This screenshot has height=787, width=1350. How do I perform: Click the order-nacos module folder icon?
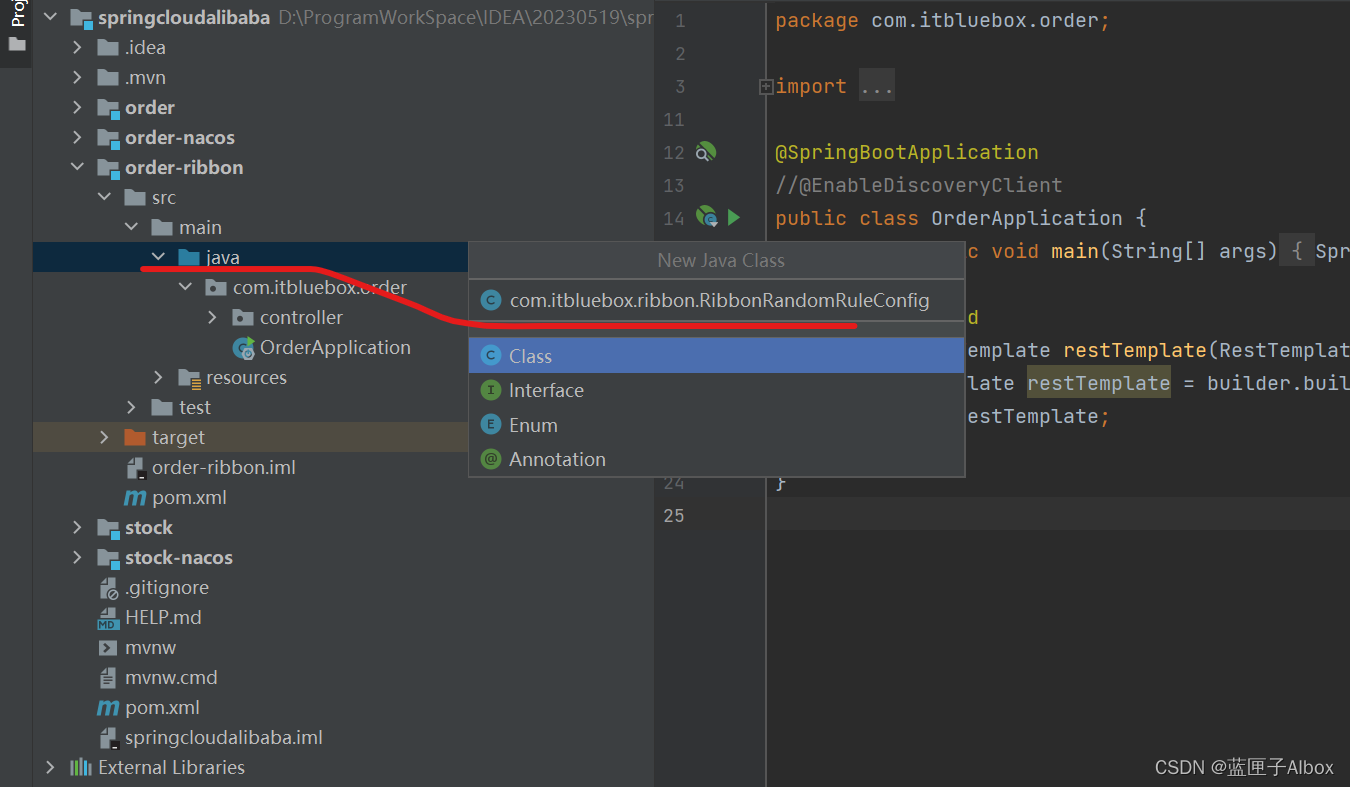tap(108, 138)
